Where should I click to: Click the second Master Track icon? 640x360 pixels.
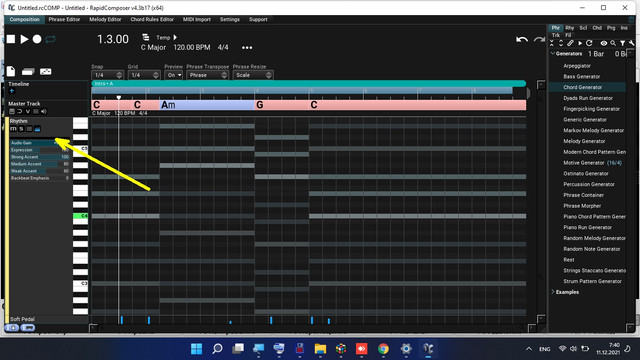point(20,111)
